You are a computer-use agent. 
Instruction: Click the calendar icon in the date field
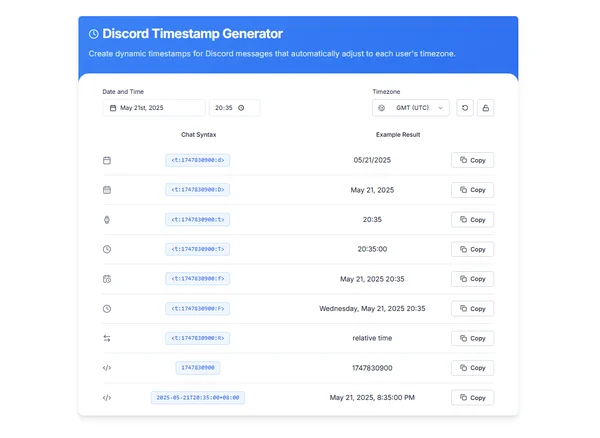point(113,108)
